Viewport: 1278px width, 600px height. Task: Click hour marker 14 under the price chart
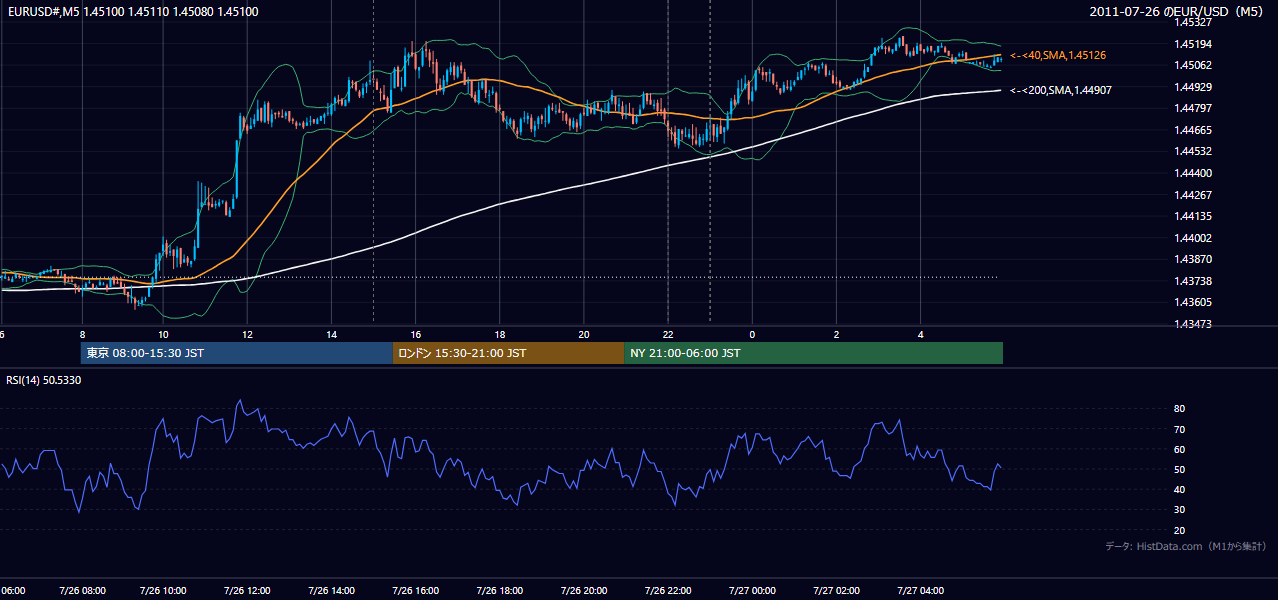[331, 334]
